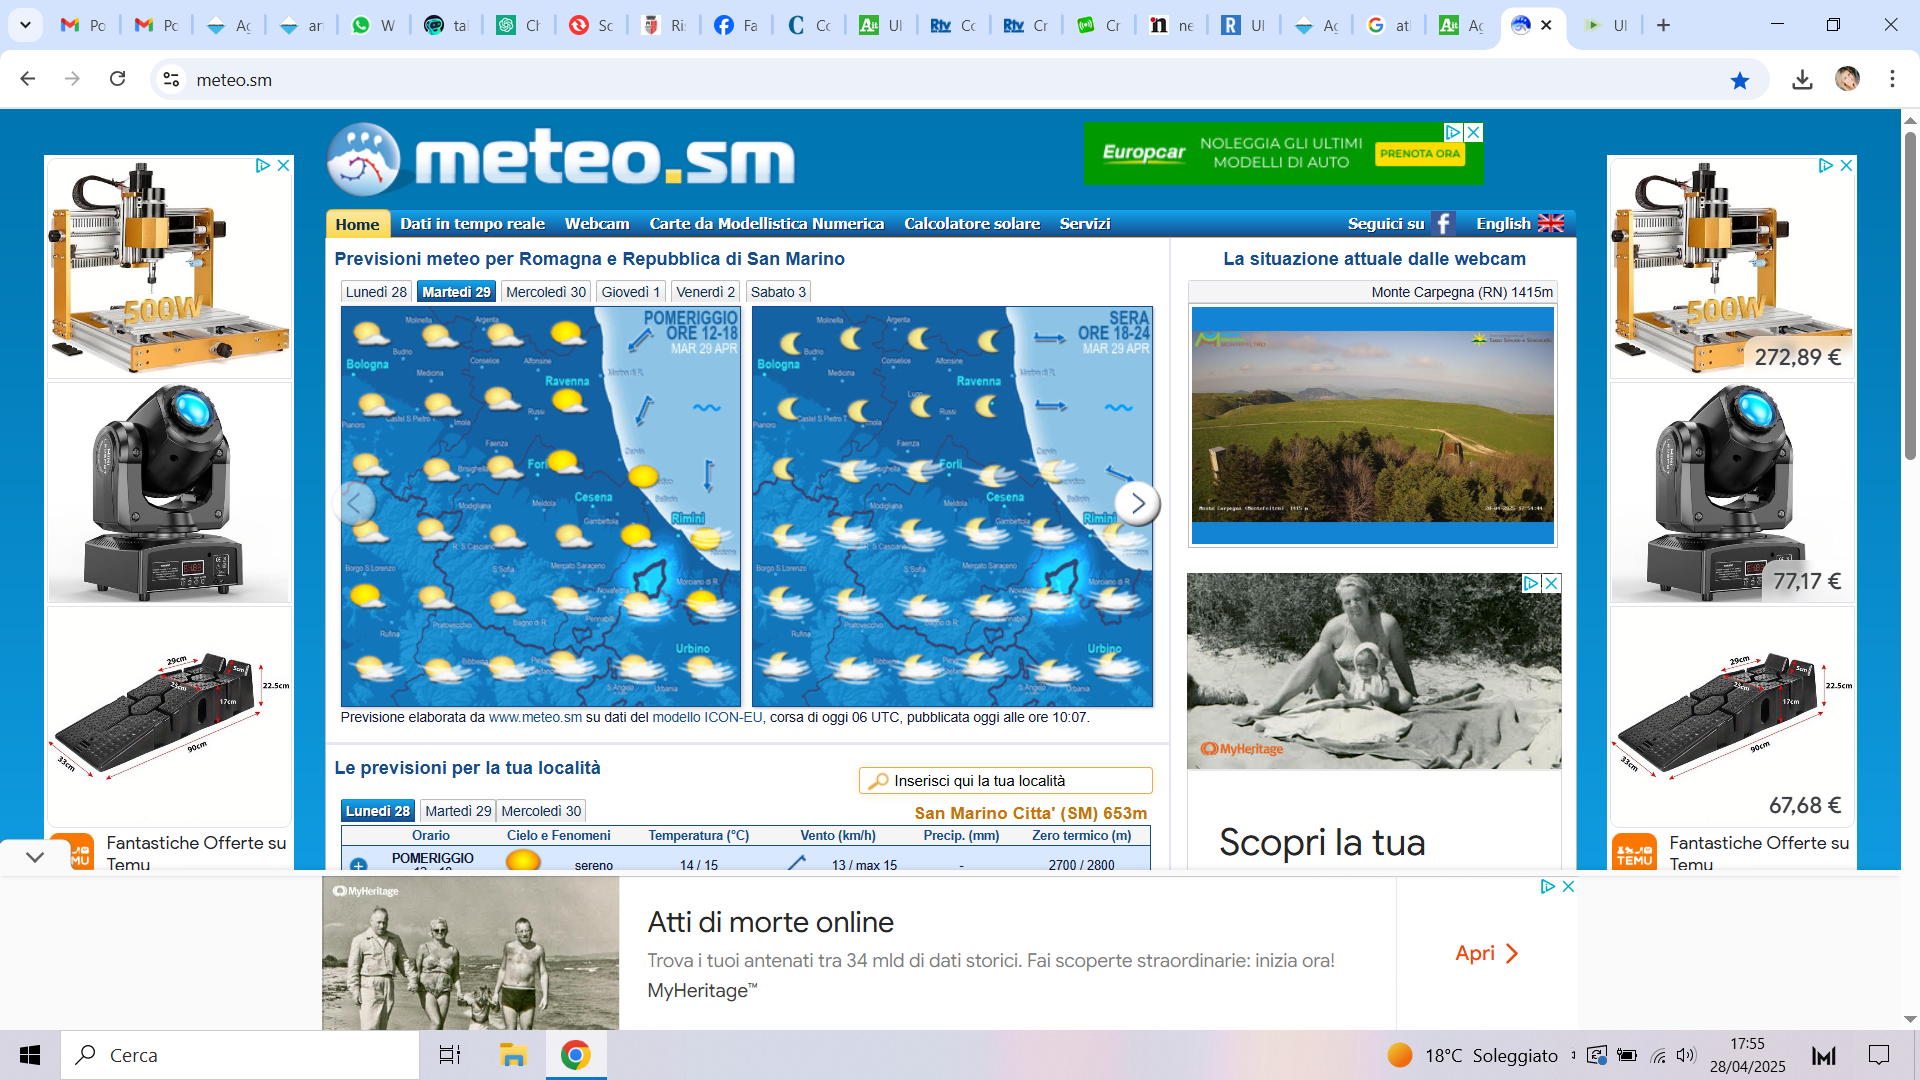1920x1080 pixels.
Task: Click the taskbar Cerca search box
Action: [x=240, y=1055]
